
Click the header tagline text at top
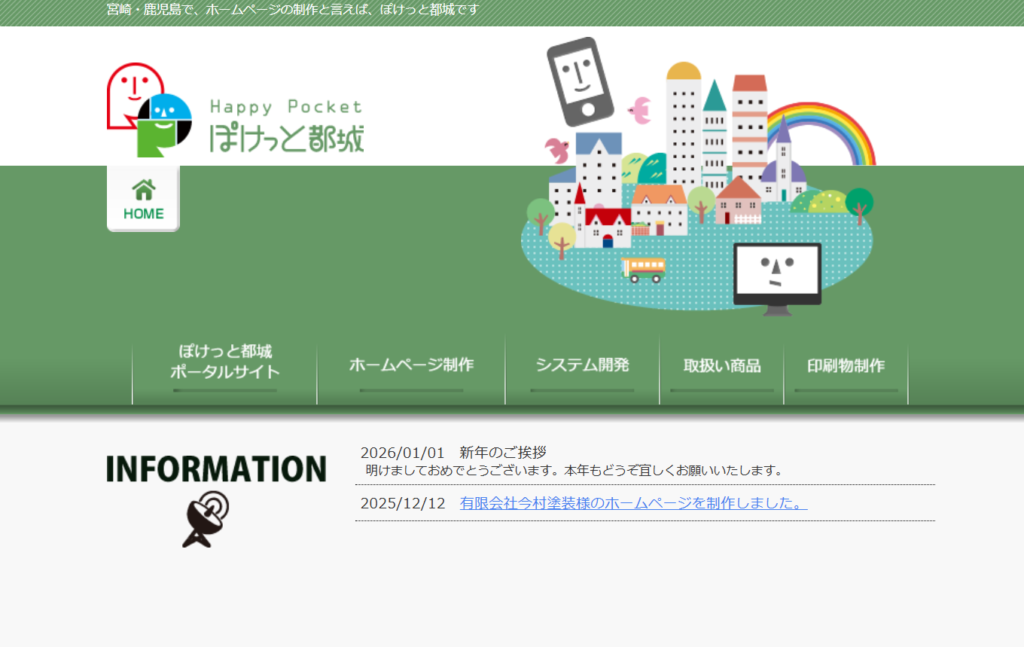click(x=293, y=10)
